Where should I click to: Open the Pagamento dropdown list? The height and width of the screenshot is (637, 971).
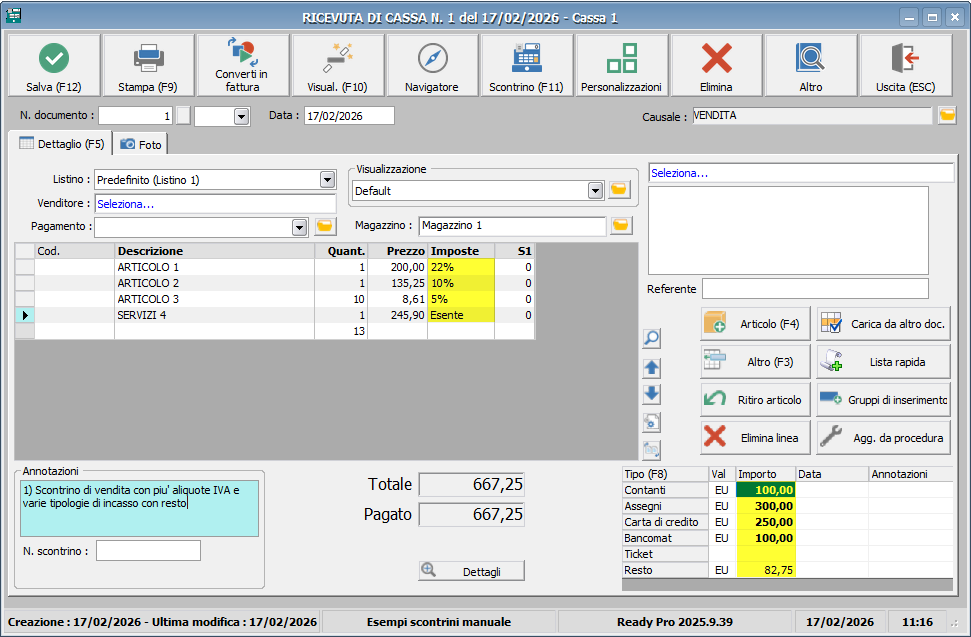point(299,227)
